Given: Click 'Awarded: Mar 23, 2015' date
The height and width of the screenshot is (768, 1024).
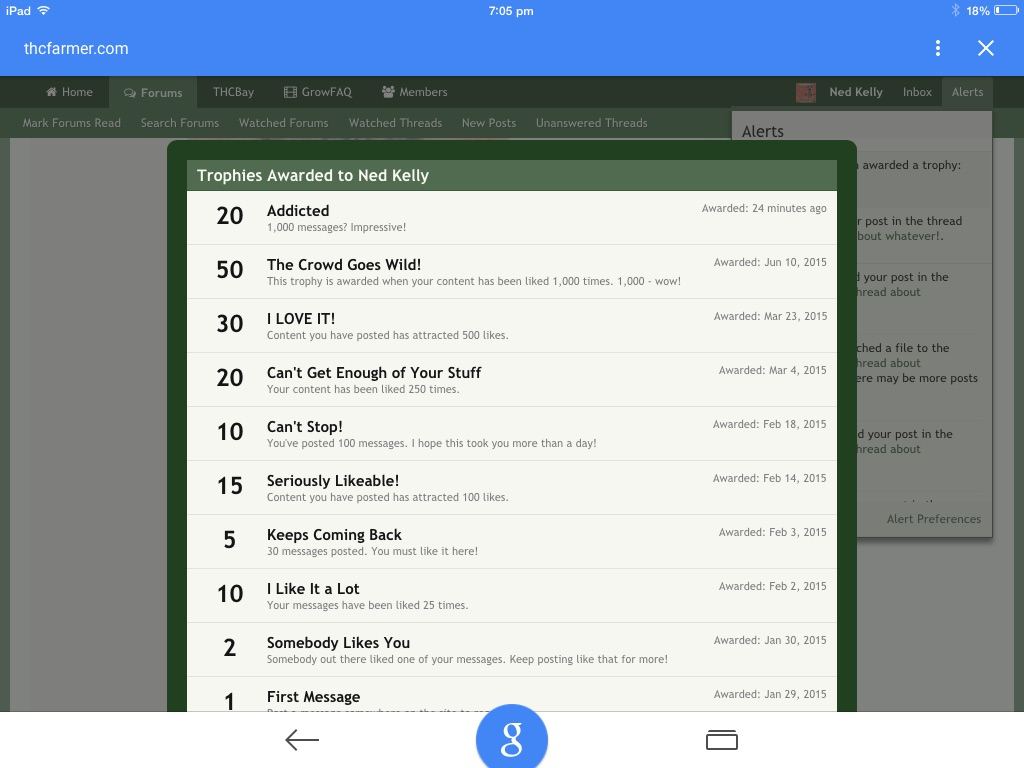Looking at the screenshot, I should [770, 316].
